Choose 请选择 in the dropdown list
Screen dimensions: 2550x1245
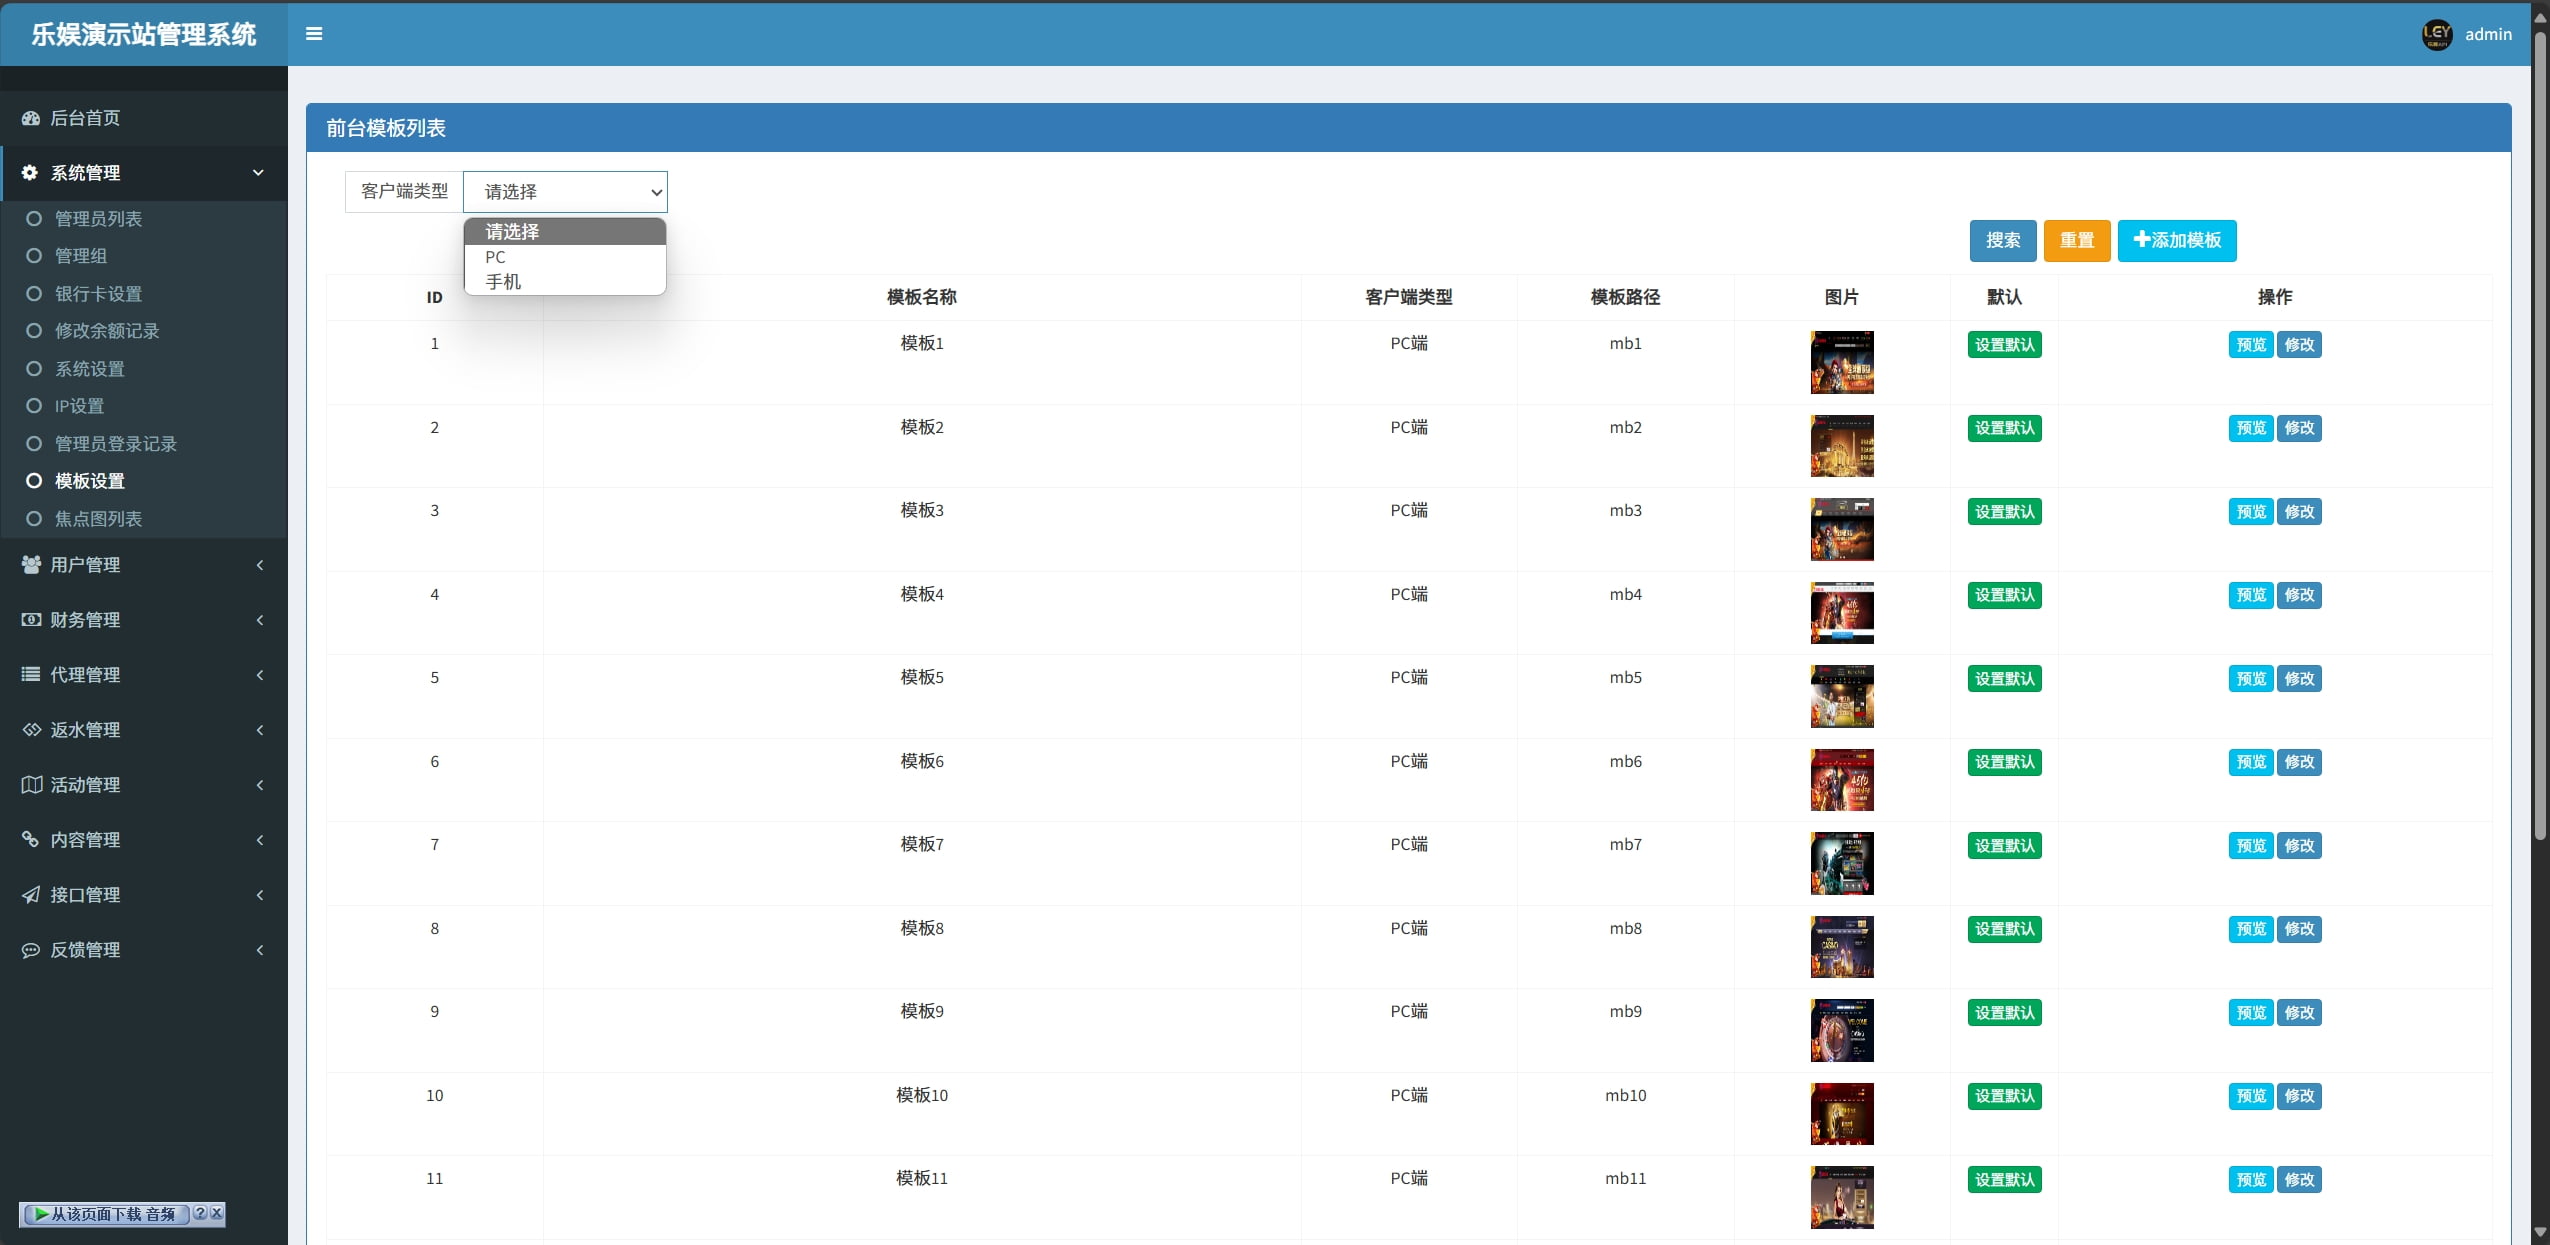point(565,232)
